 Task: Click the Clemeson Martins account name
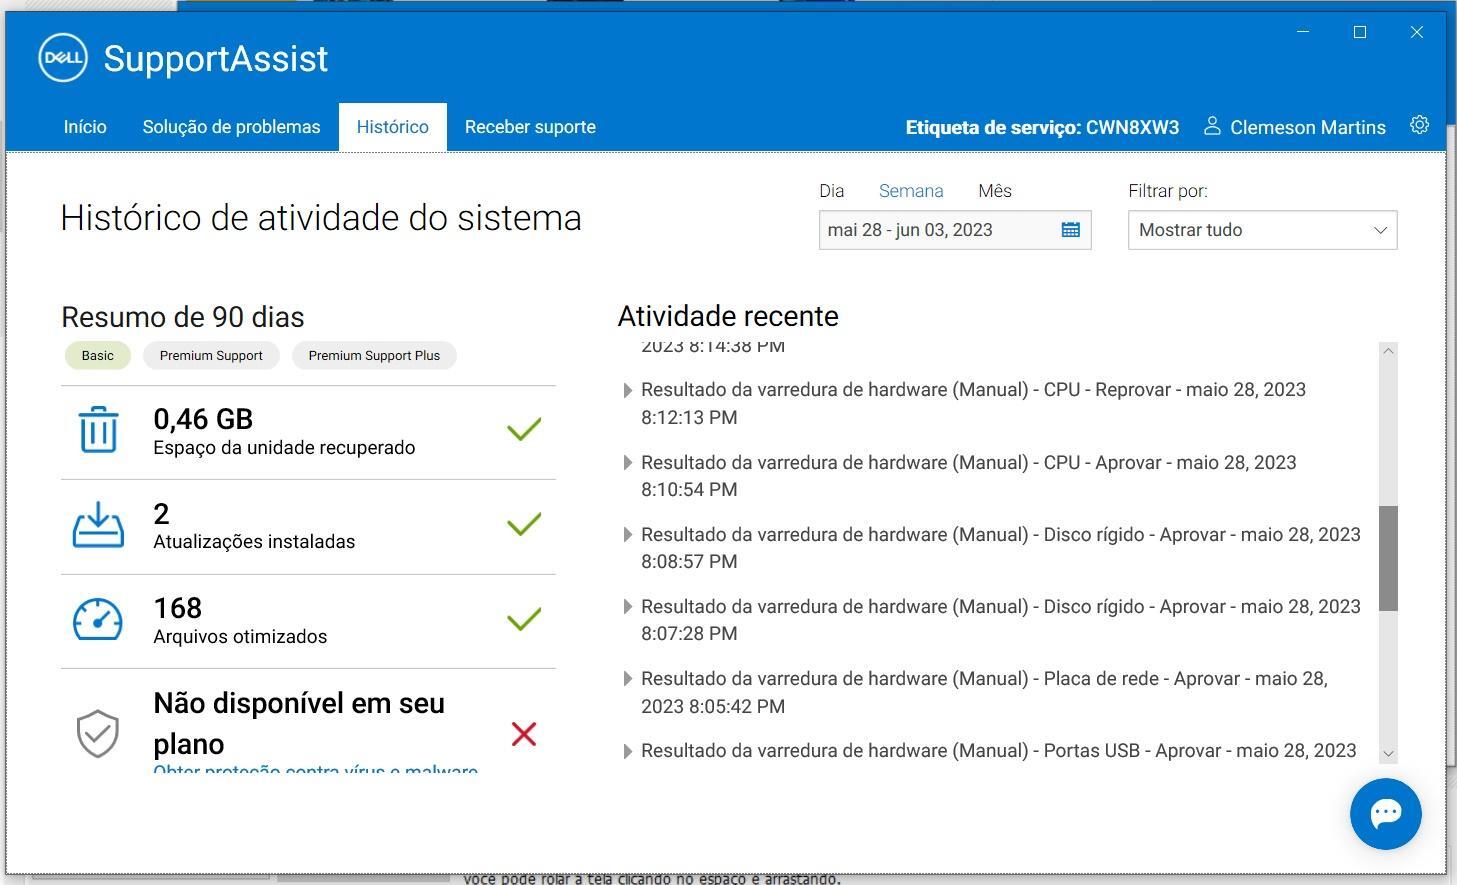tap(1308, 127)
